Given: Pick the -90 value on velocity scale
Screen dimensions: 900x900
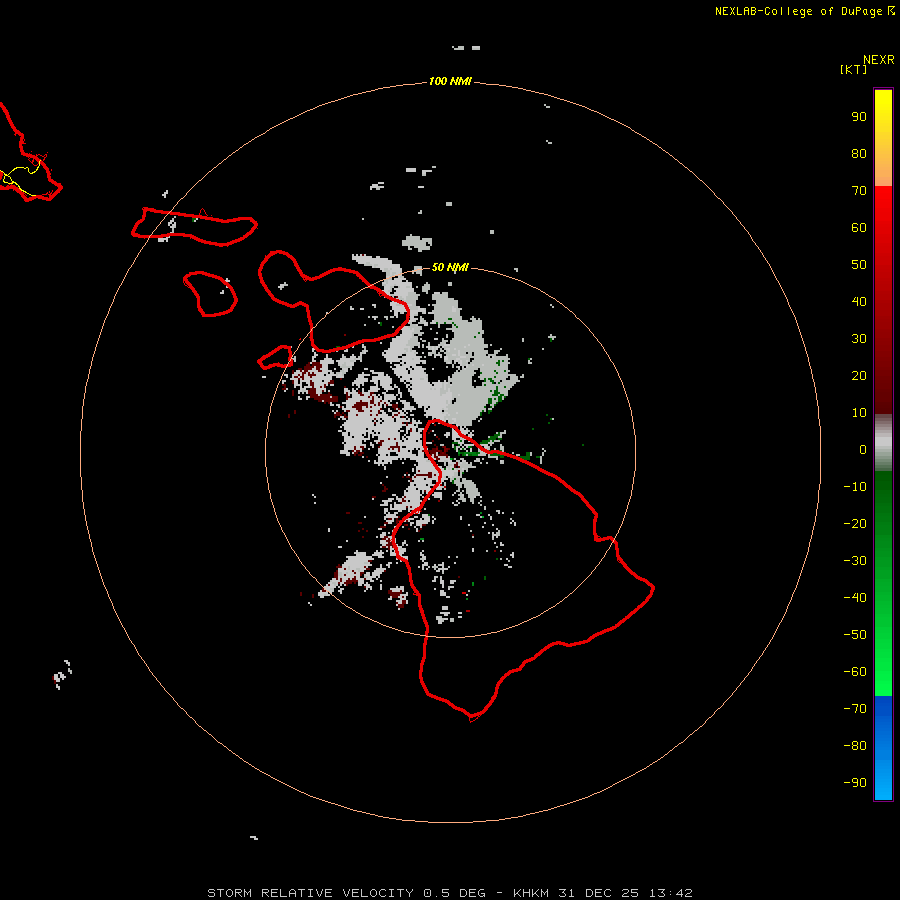Looking at the screenshot, I should [x=855, y=783].
